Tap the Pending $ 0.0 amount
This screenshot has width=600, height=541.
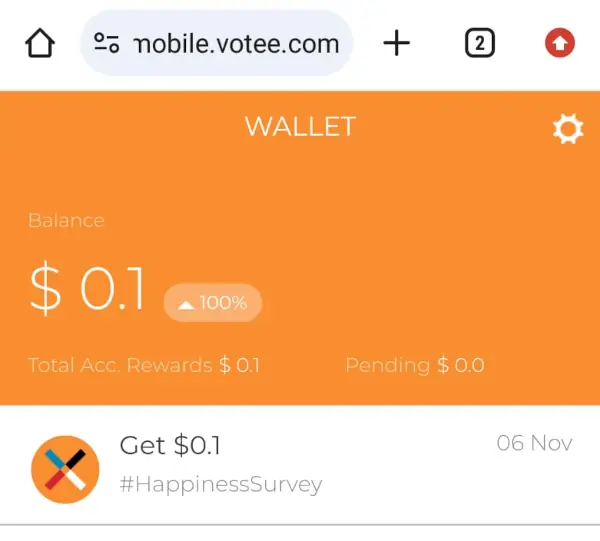tap(461, 365)
